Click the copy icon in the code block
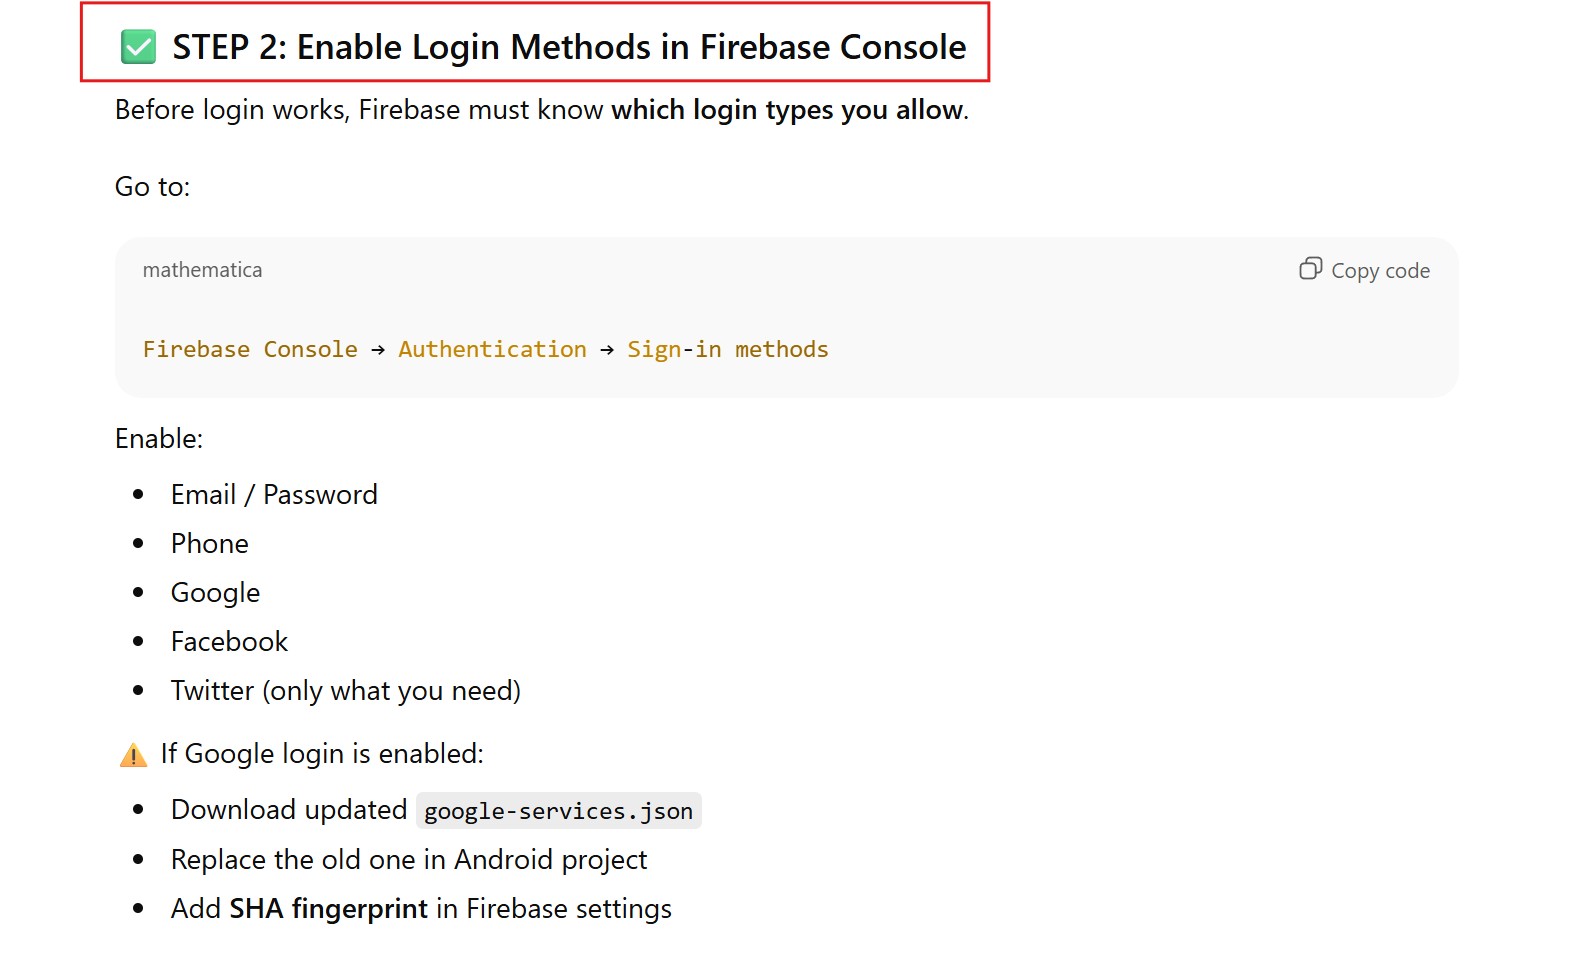This screenshot has height=958, width=1569. [x=1310, y=269]
